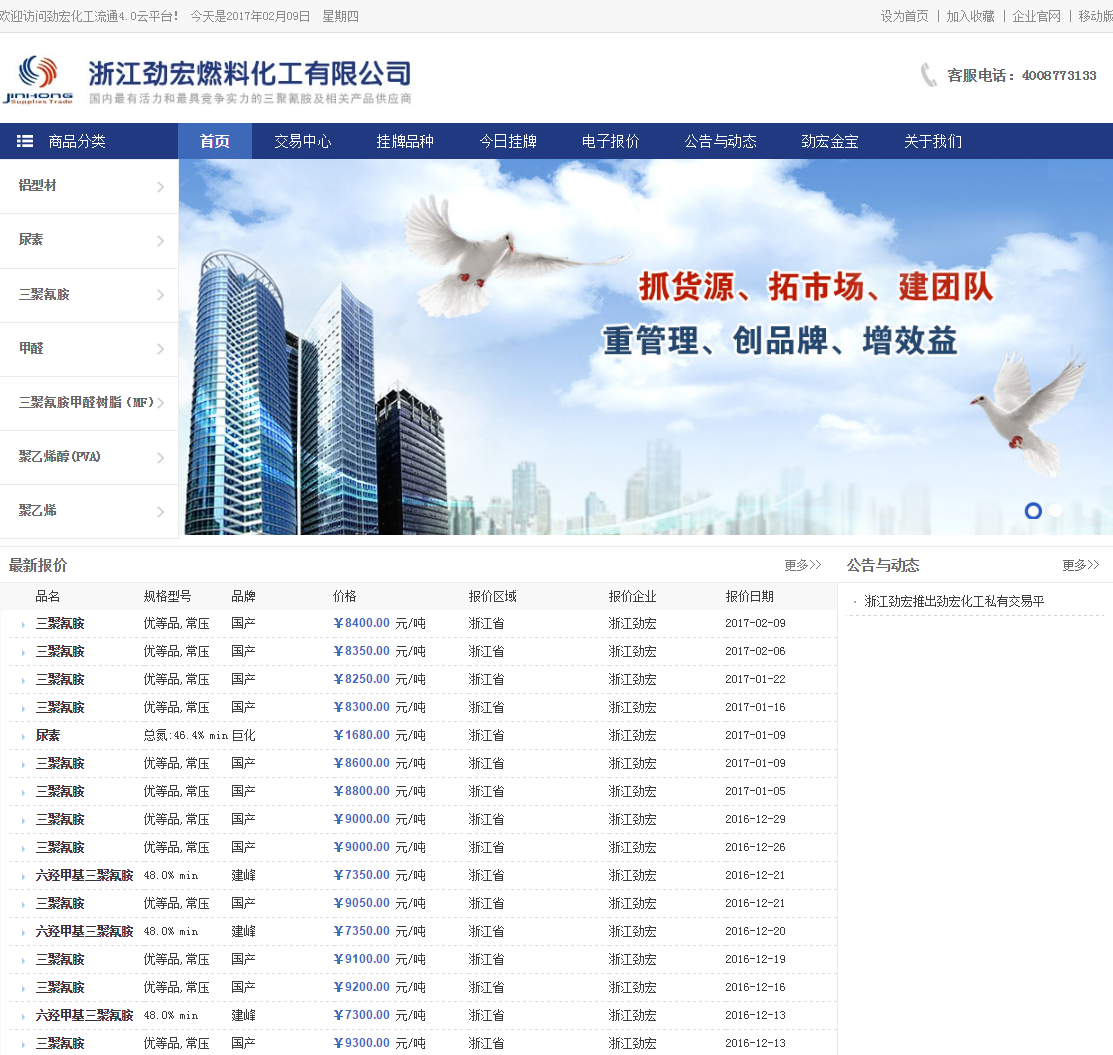Image resolution: width=1113 pixels, height=1055 pixels.
Task: Select the 铝型材 category label
Action: point(37,185)
